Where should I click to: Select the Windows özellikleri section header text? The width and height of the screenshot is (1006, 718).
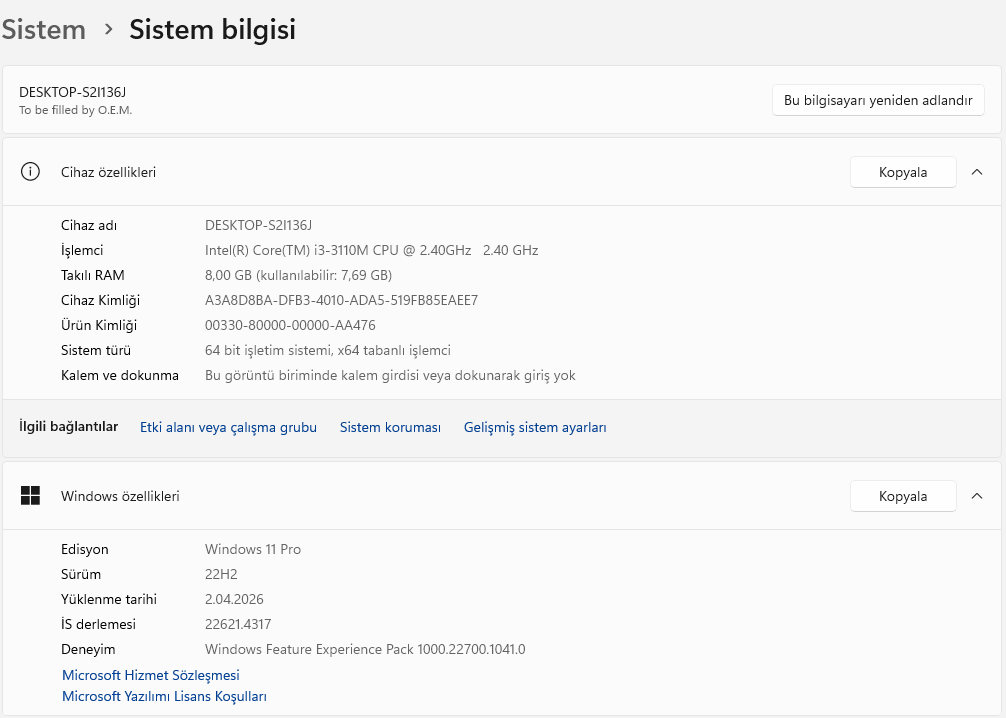point(120,496)
